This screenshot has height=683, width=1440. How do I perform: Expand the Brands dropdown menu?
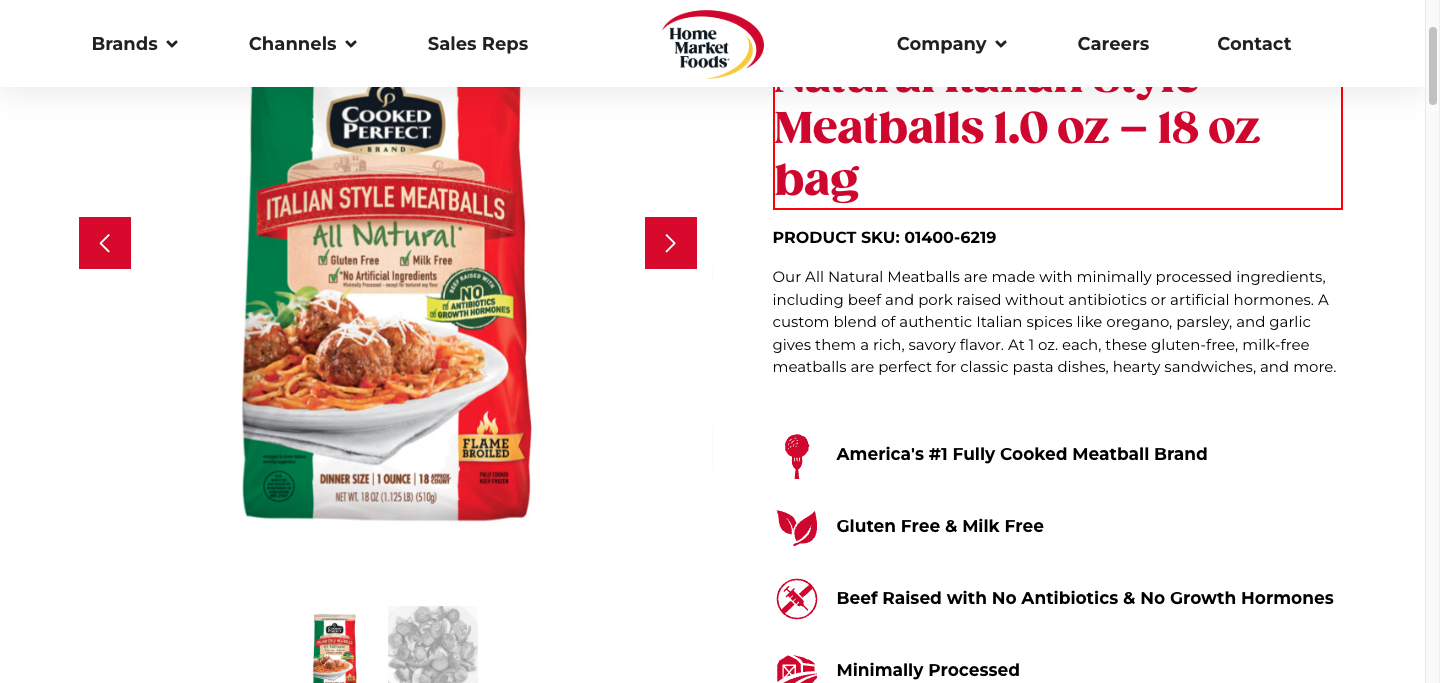coord(135,44)
